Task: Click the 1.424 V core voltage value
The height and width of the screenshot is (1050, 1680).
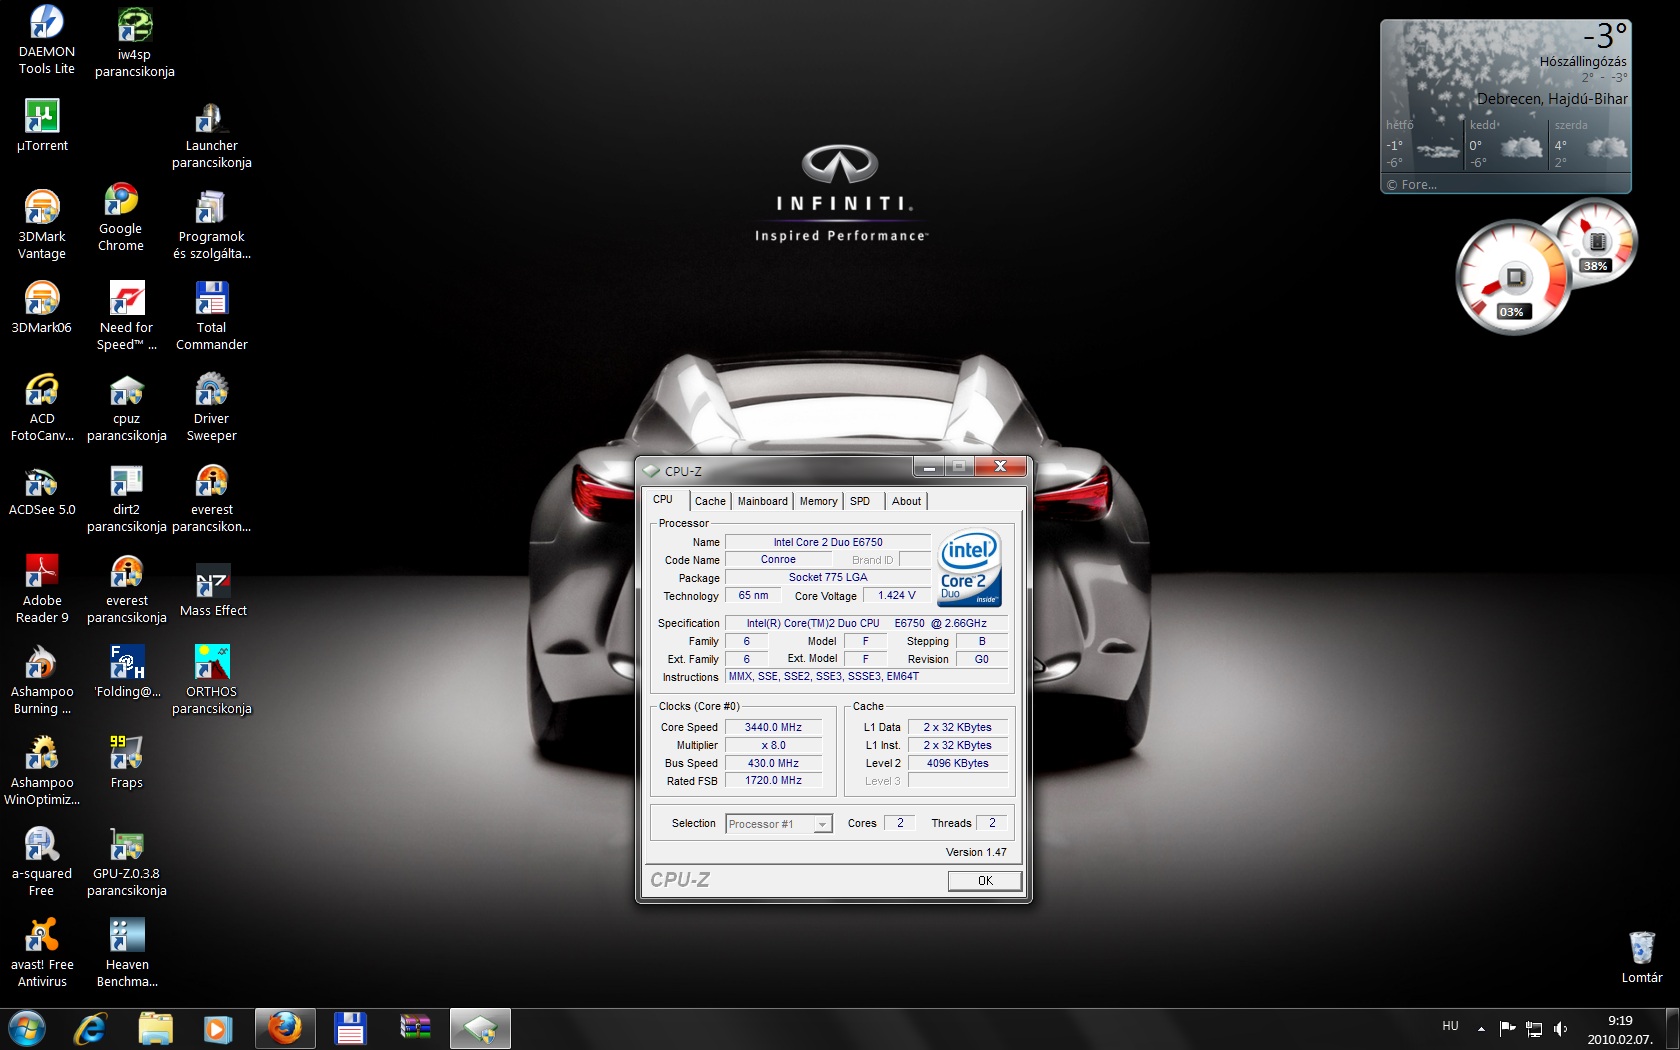Action: click(x=897, y=596)
